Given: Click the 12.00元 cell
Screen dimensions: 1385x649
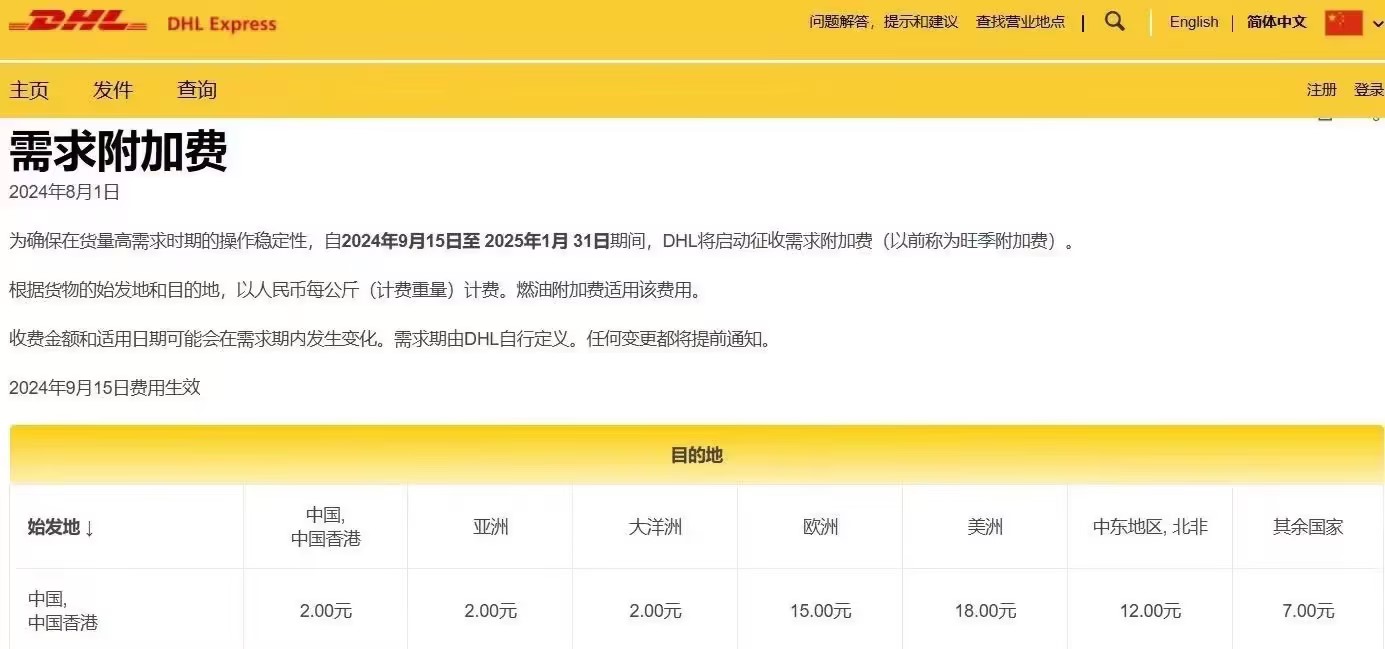Looking at the screenshot, I should pos(1150,611).
